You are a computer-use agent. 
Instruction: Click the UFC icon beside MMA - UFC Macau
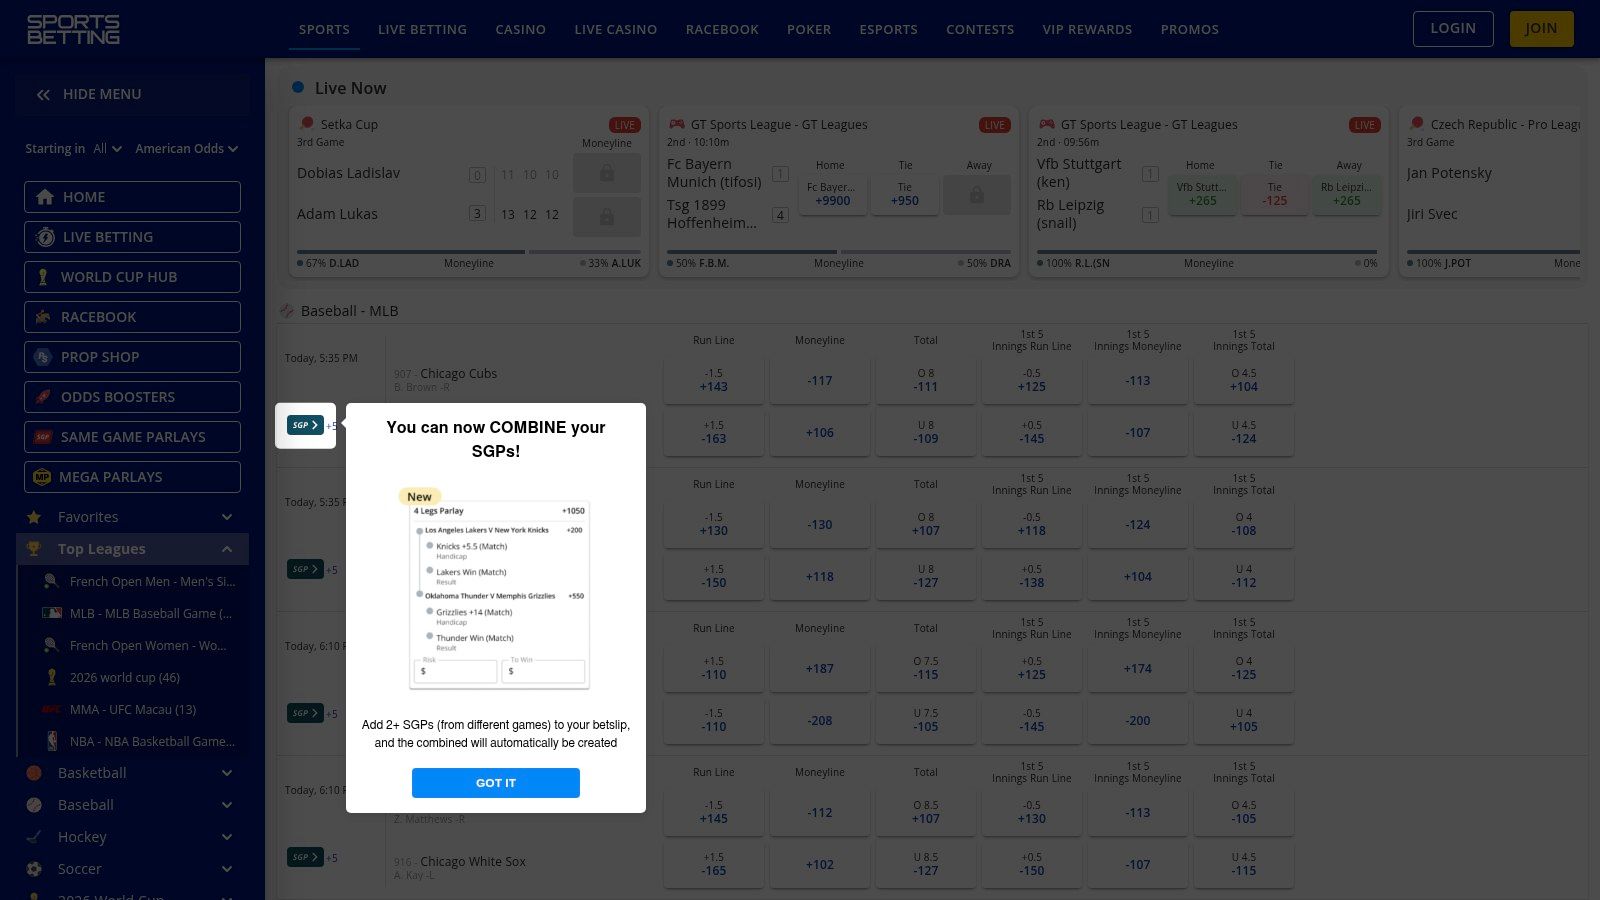[52, 709]
